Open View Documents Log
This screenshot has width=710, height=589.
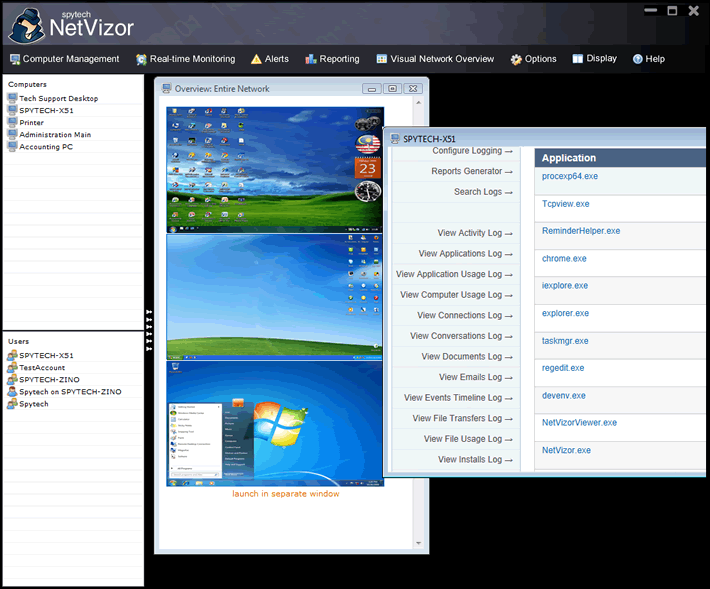[467, 357]
